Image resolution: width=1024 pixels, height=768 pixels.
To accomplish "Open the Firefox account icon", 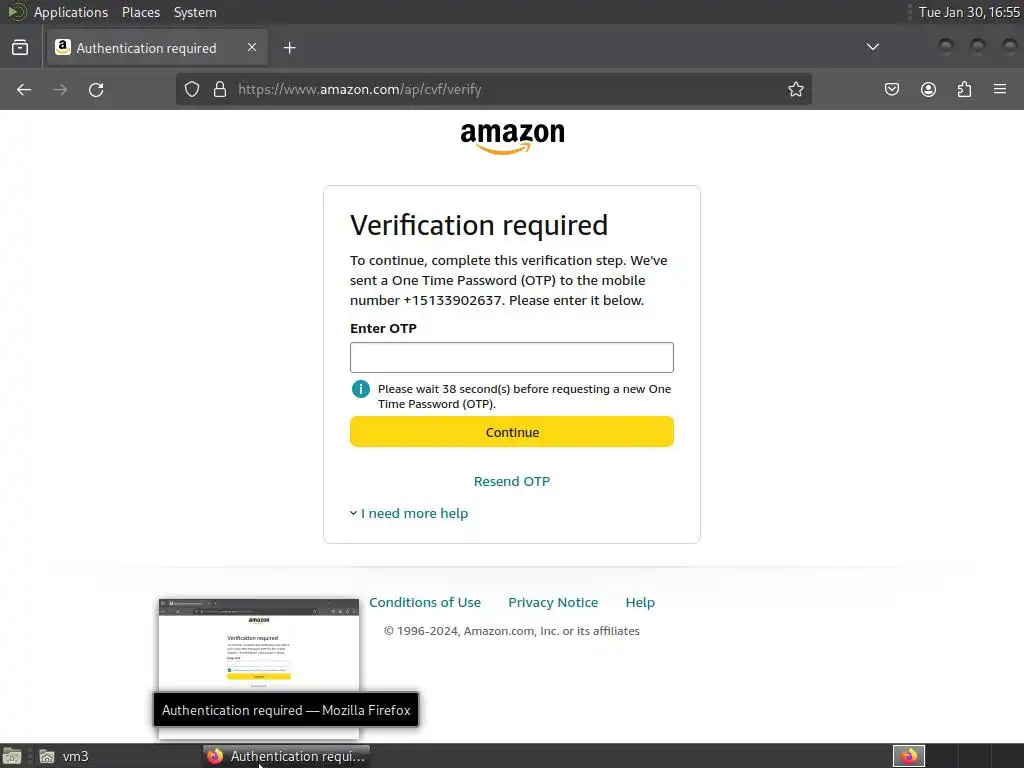I will coord(928,89).
